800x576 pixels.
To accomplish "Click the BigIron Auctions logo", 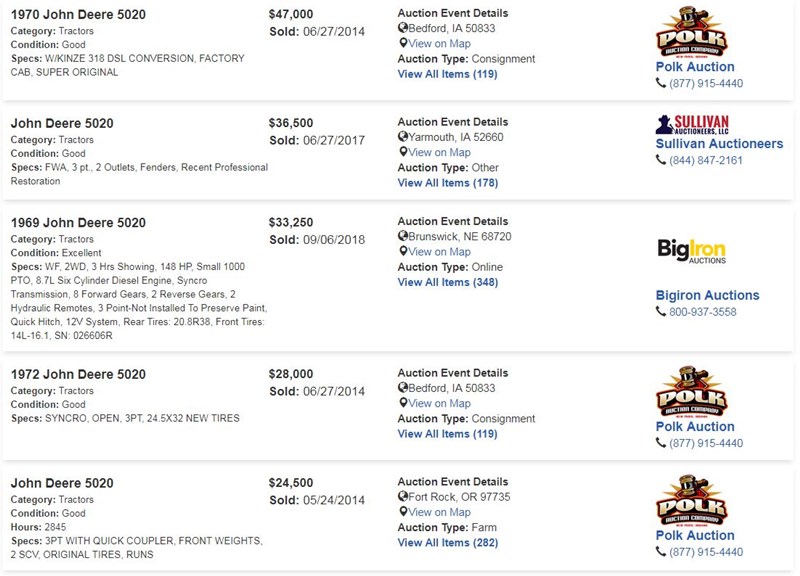I will (691, 251).
